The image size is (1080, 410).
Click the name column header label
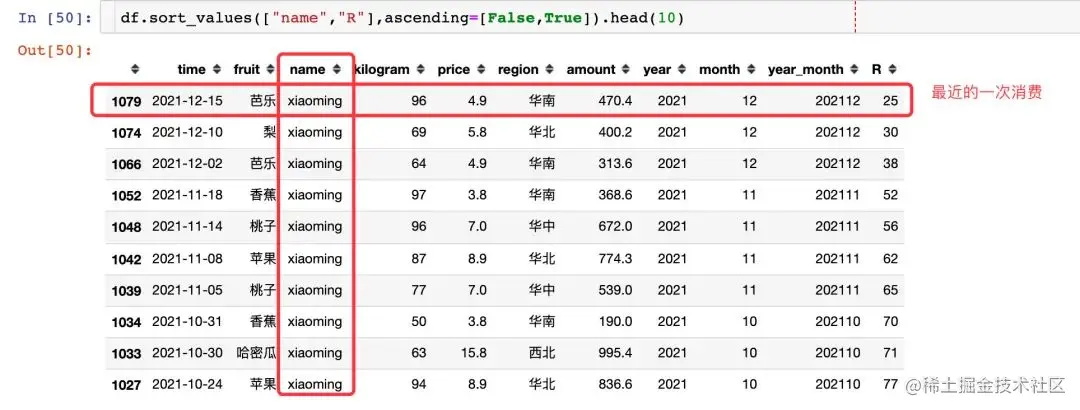307,70
